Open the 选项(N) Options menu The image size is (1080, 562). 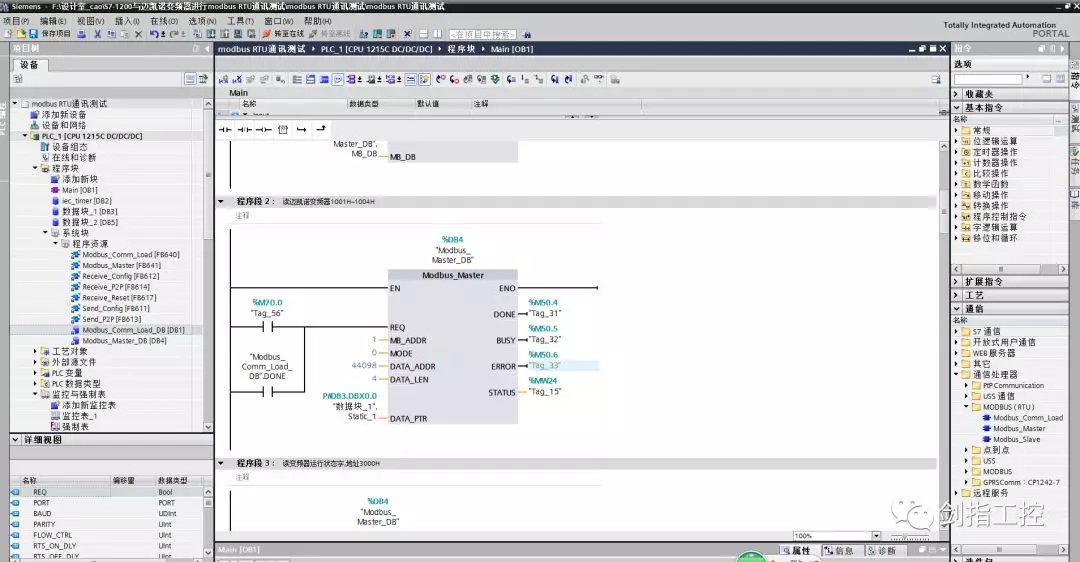click(202, 20)
